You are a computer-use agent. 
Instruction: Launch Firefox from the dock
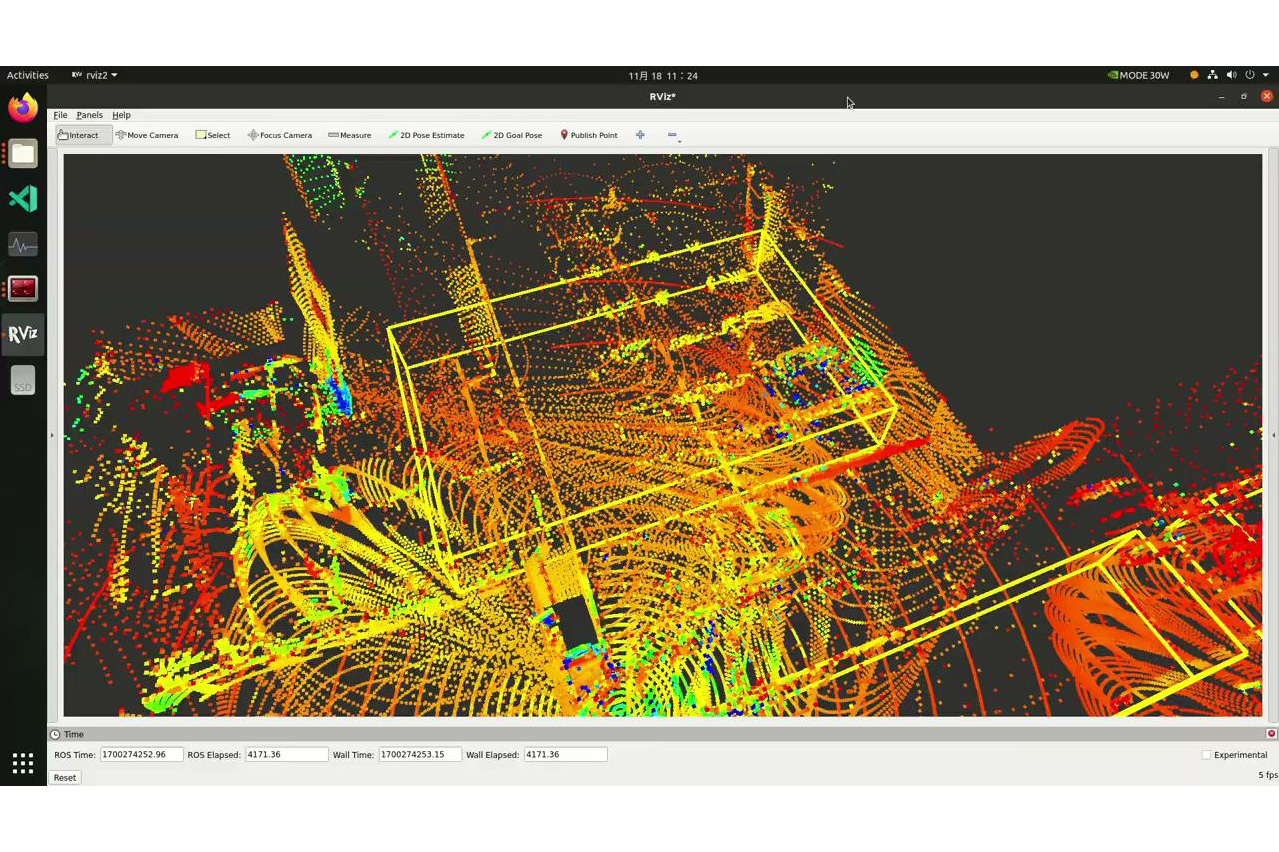[23, 108]
